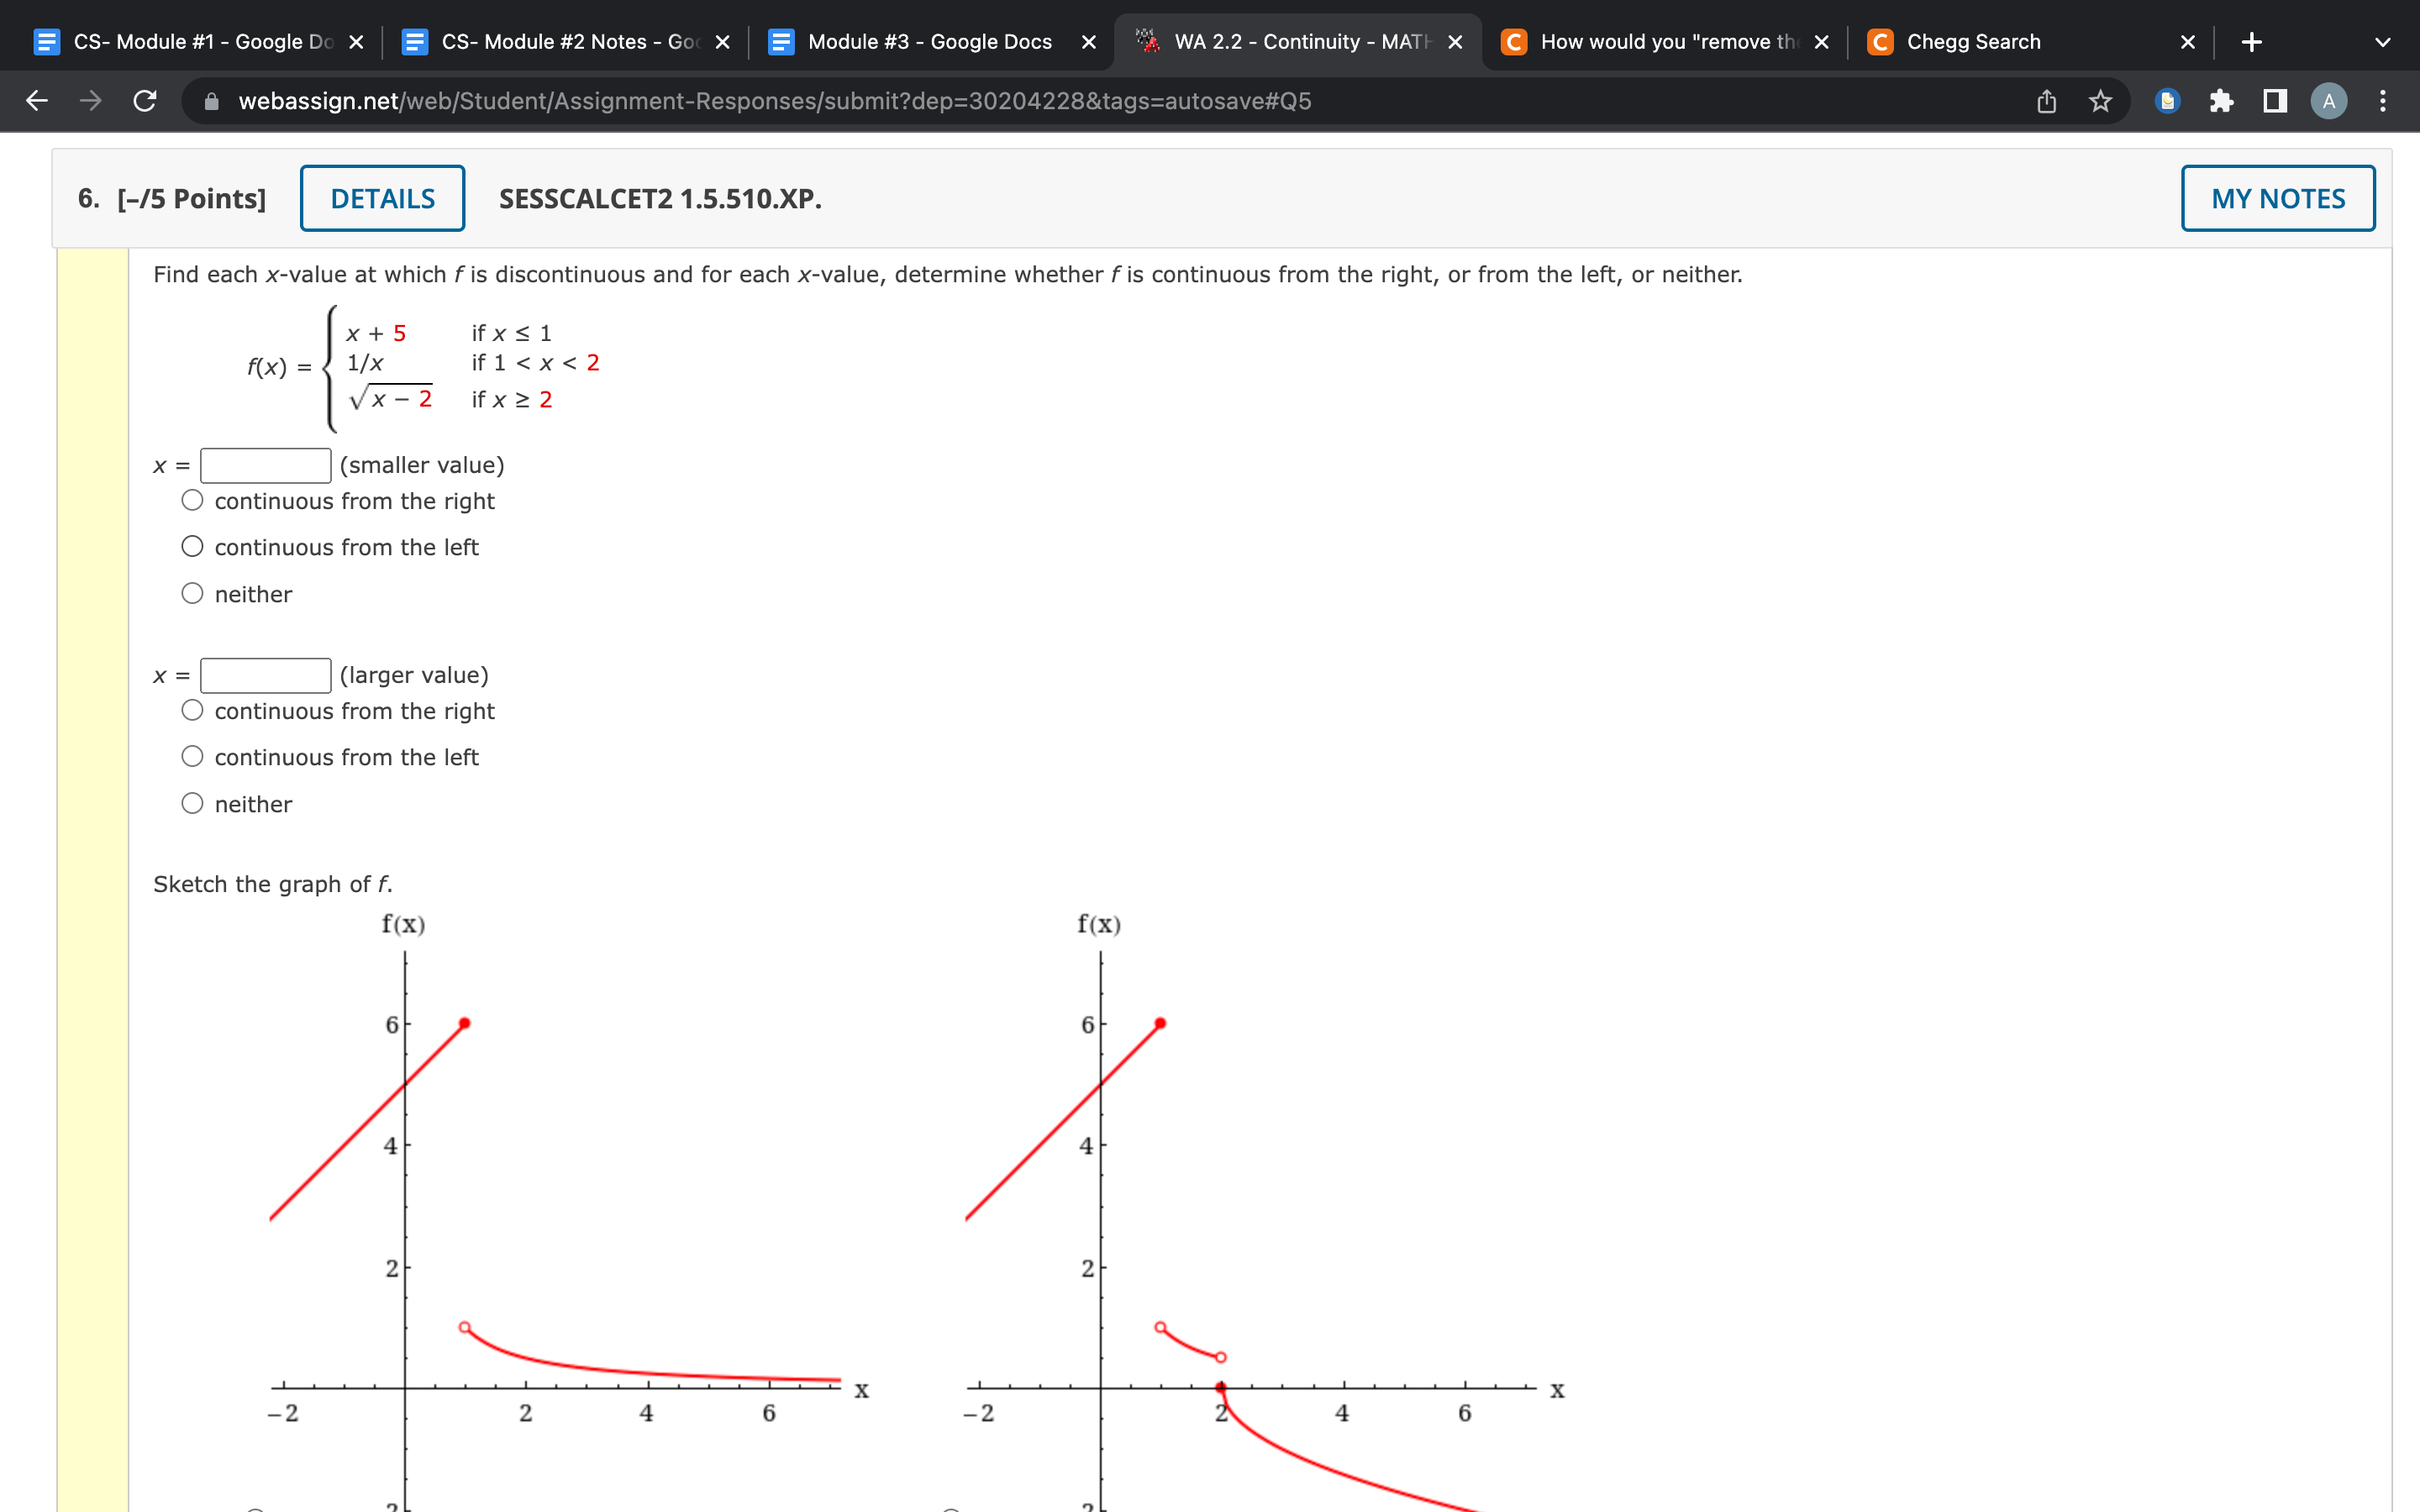Click the back navigation arrow

coord(36,100)
